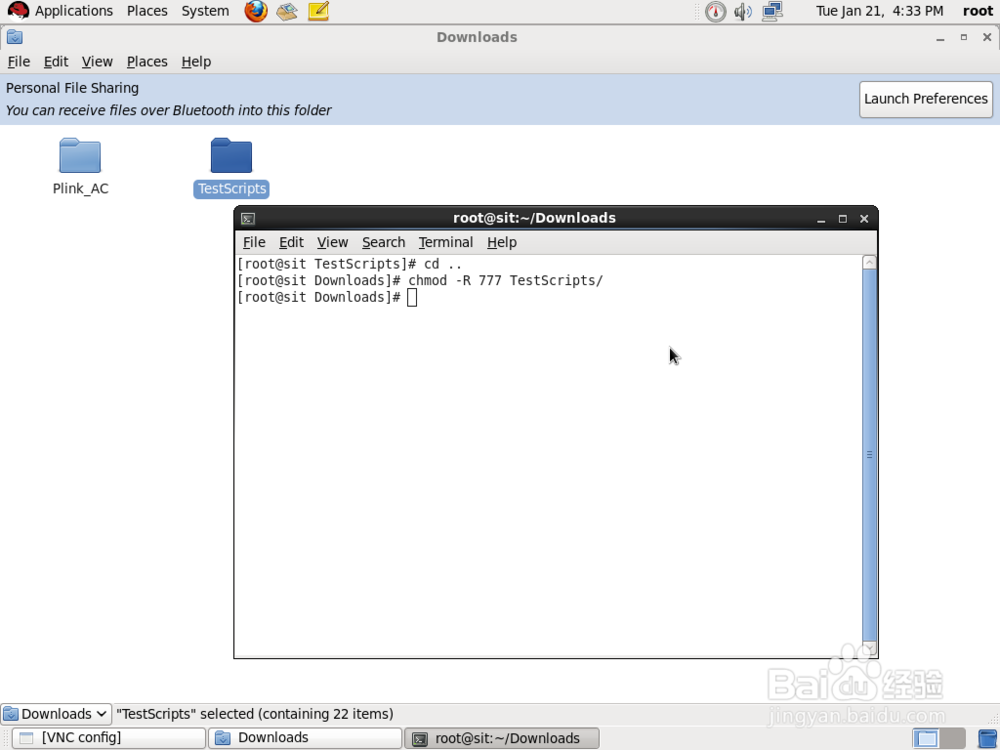This screenshot has height=750, width=1000.
Task: Select the TestScripts folder icon
Action: (x=231, y=155)
